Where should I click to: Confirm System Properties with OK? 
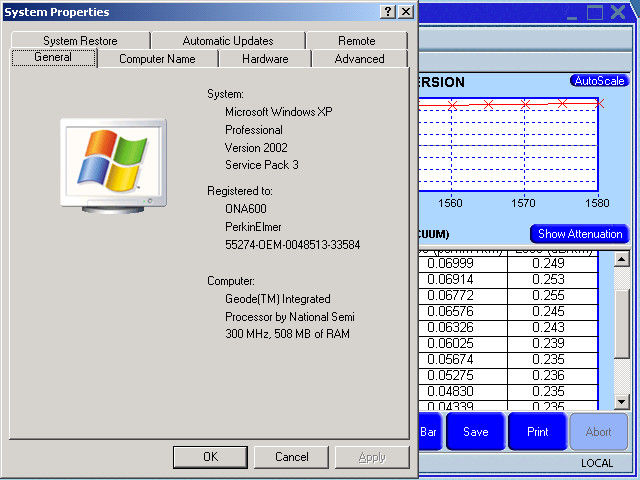click(x=210, y=457)
